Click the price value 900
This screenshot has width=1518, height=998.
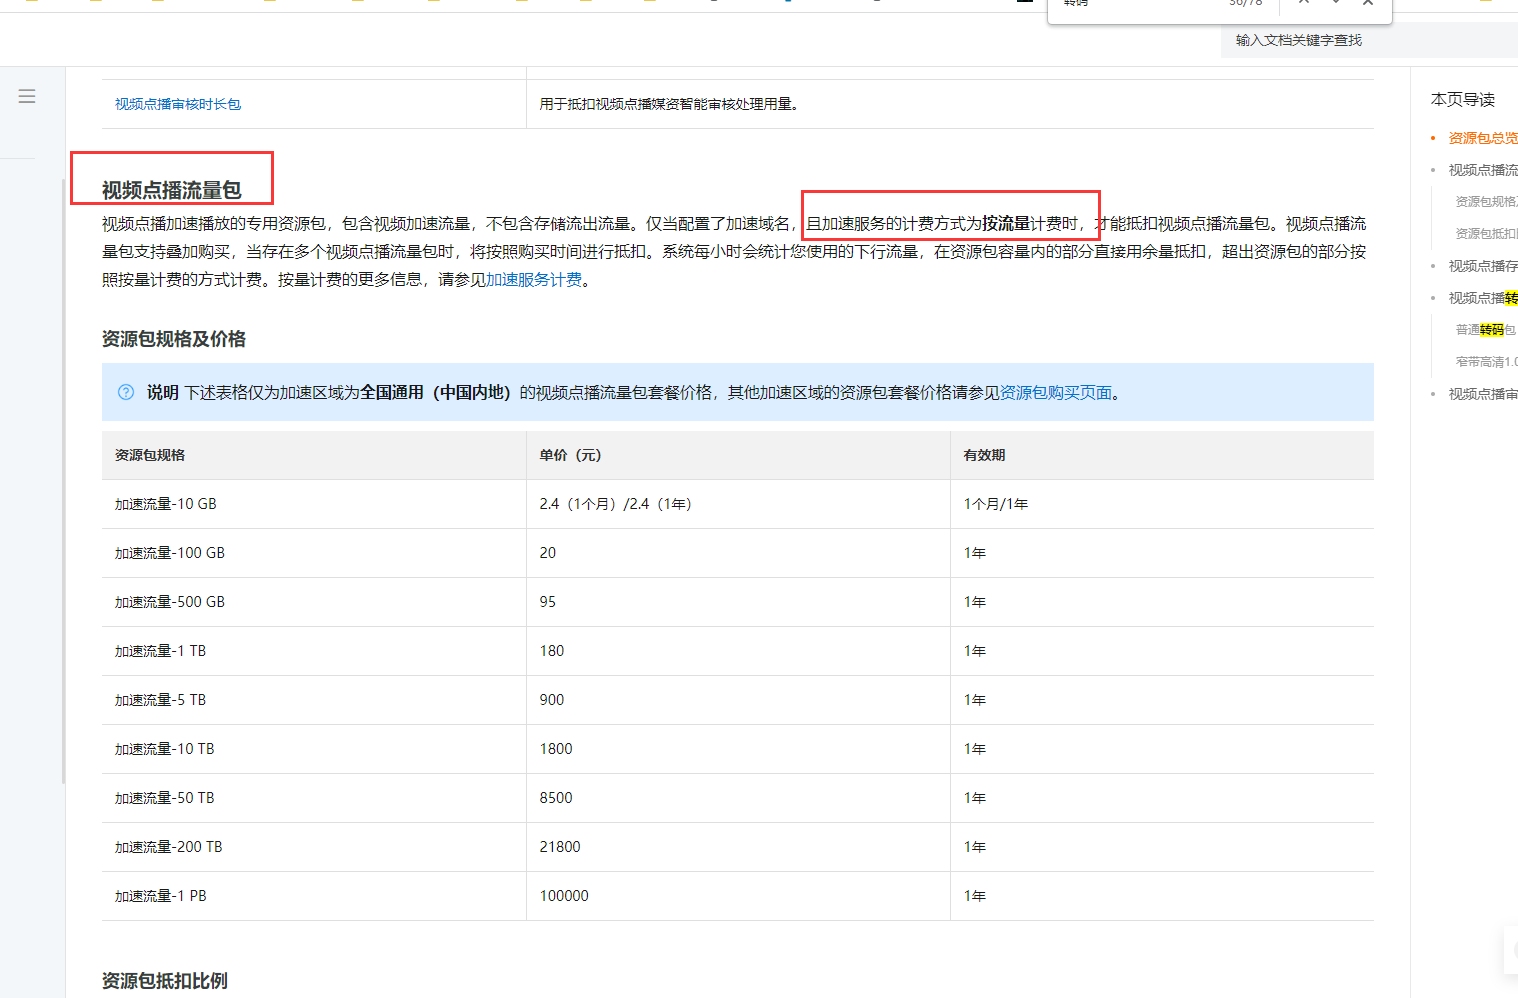click(552, 700)
